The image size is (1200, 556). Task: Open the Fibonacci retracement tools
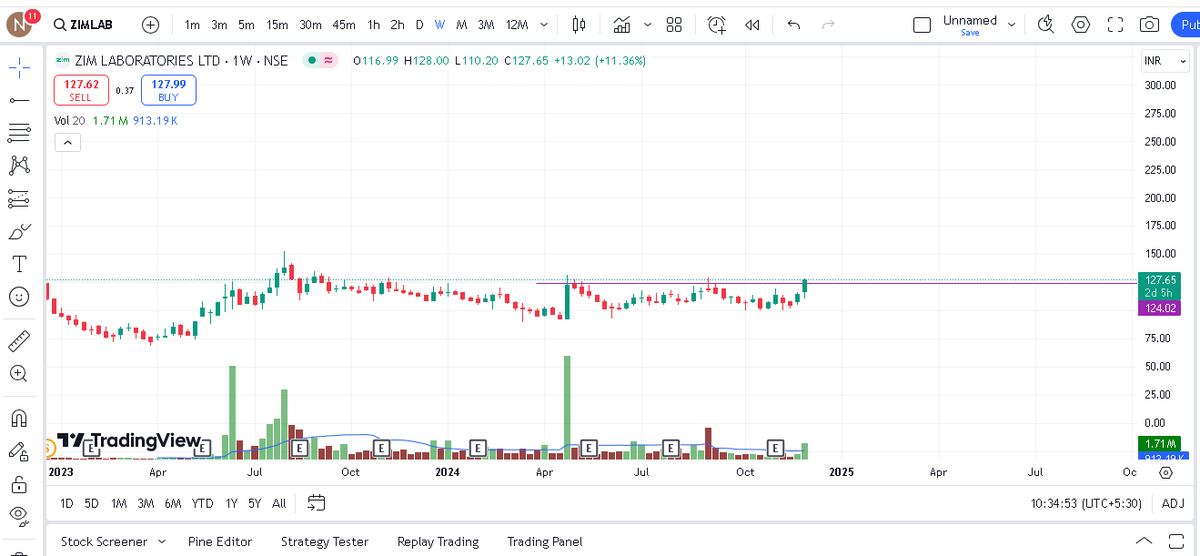pos(19,132)
